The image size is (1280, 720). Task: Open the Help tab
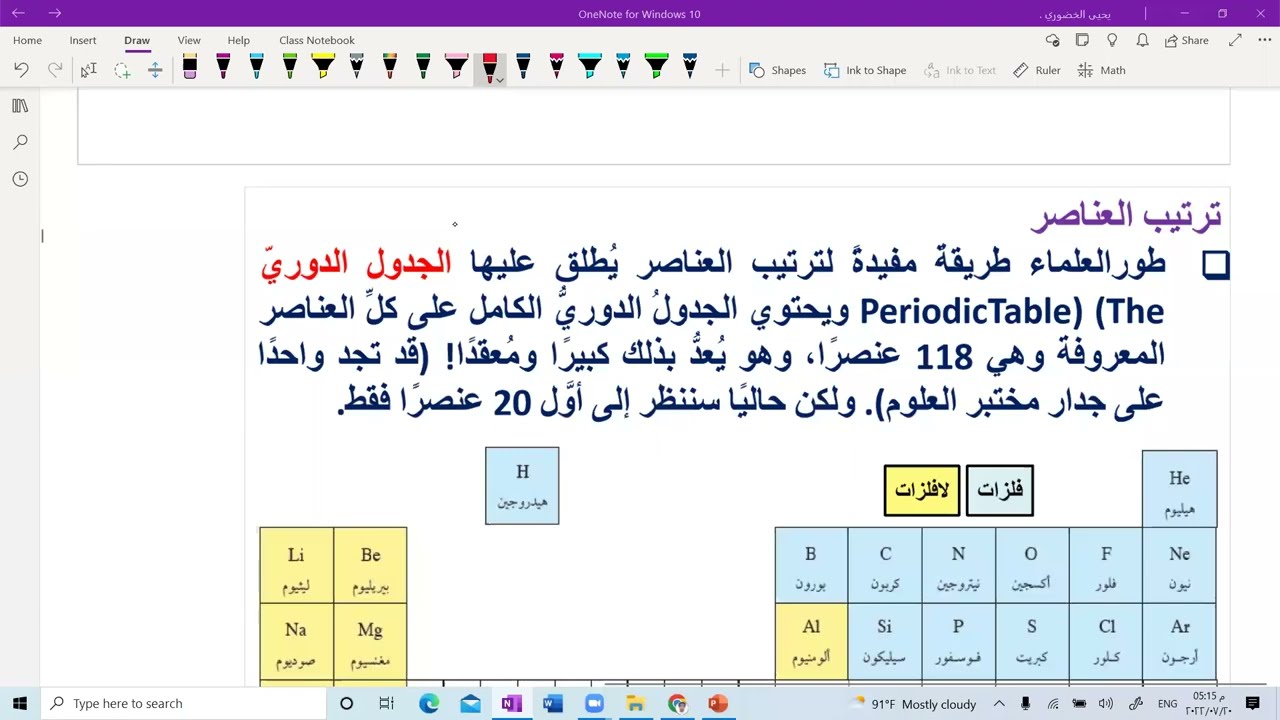coord(238,40)
